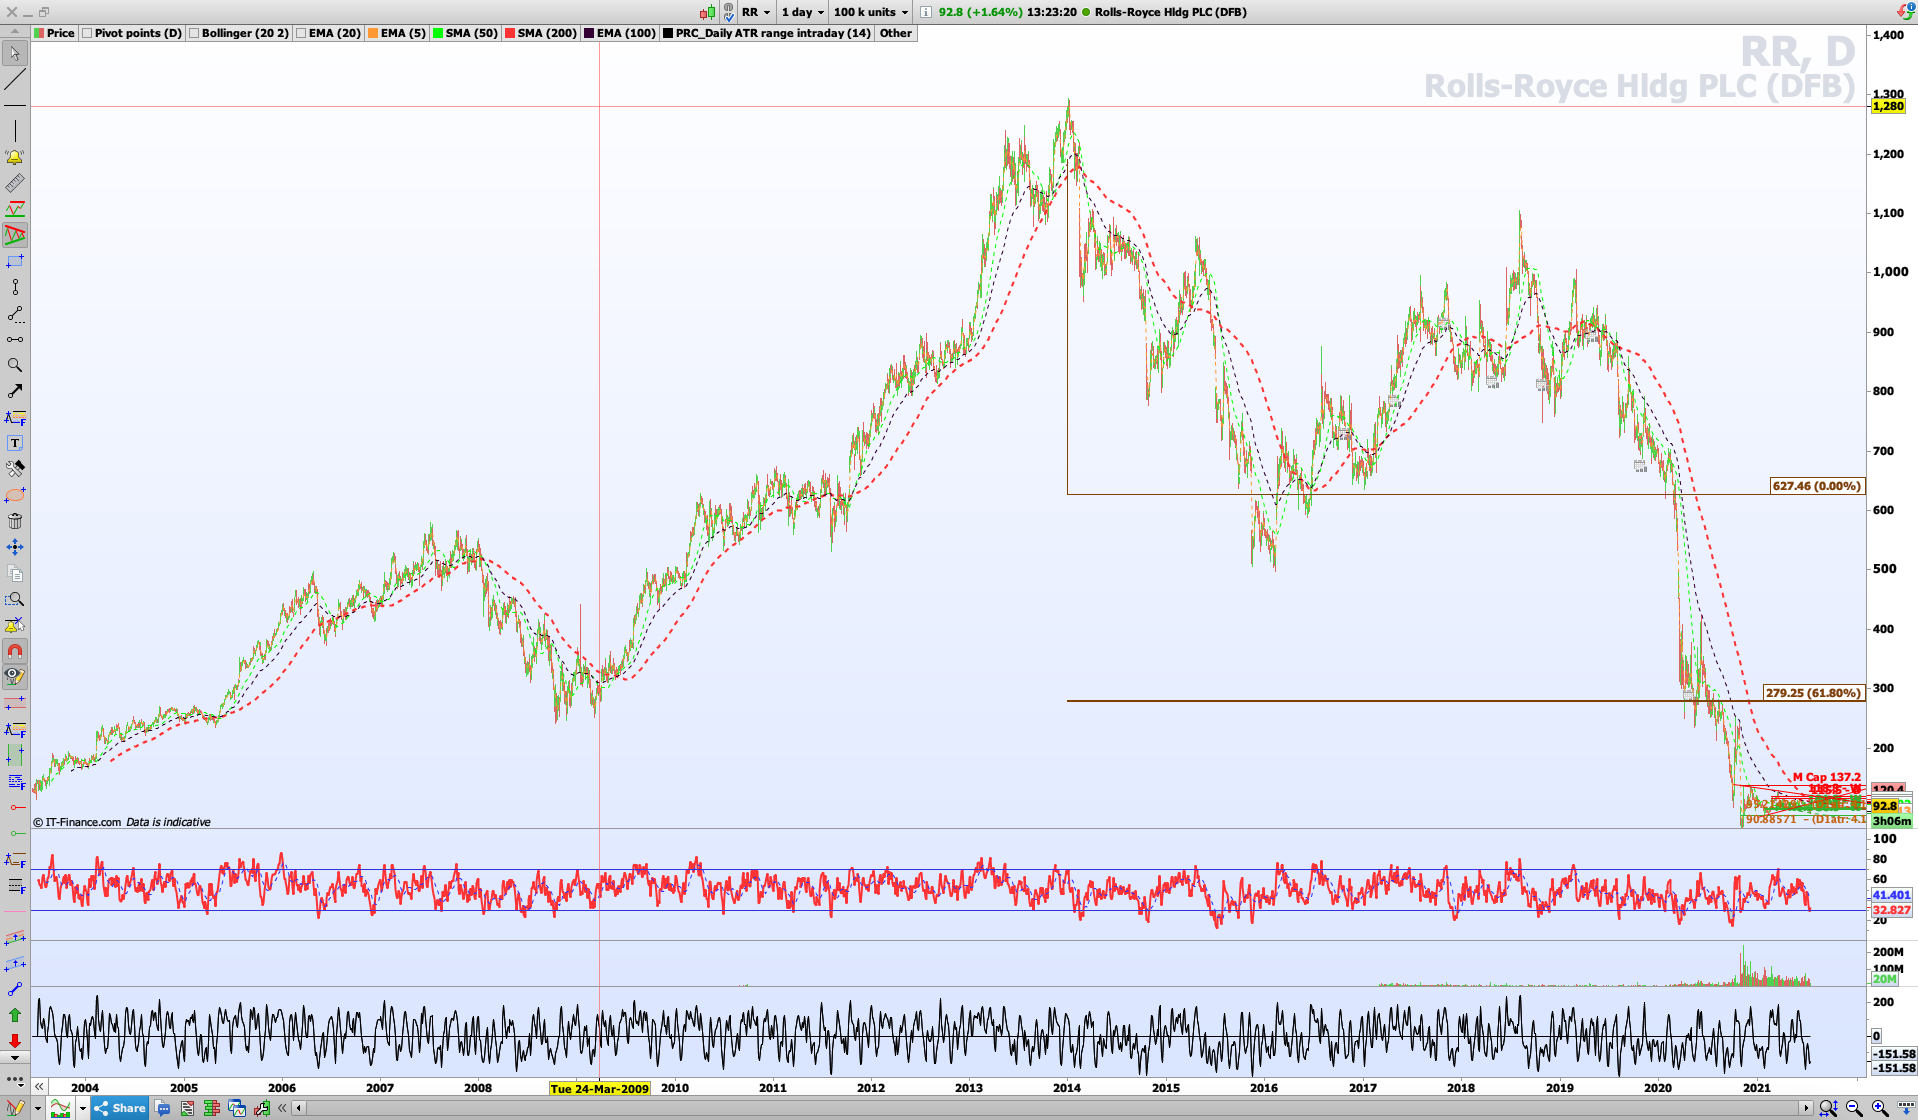The height and width of the screenshot is (1120, 1918).
Task: Expand more tools under the three dots
Action: click(x=15, y=1080)
